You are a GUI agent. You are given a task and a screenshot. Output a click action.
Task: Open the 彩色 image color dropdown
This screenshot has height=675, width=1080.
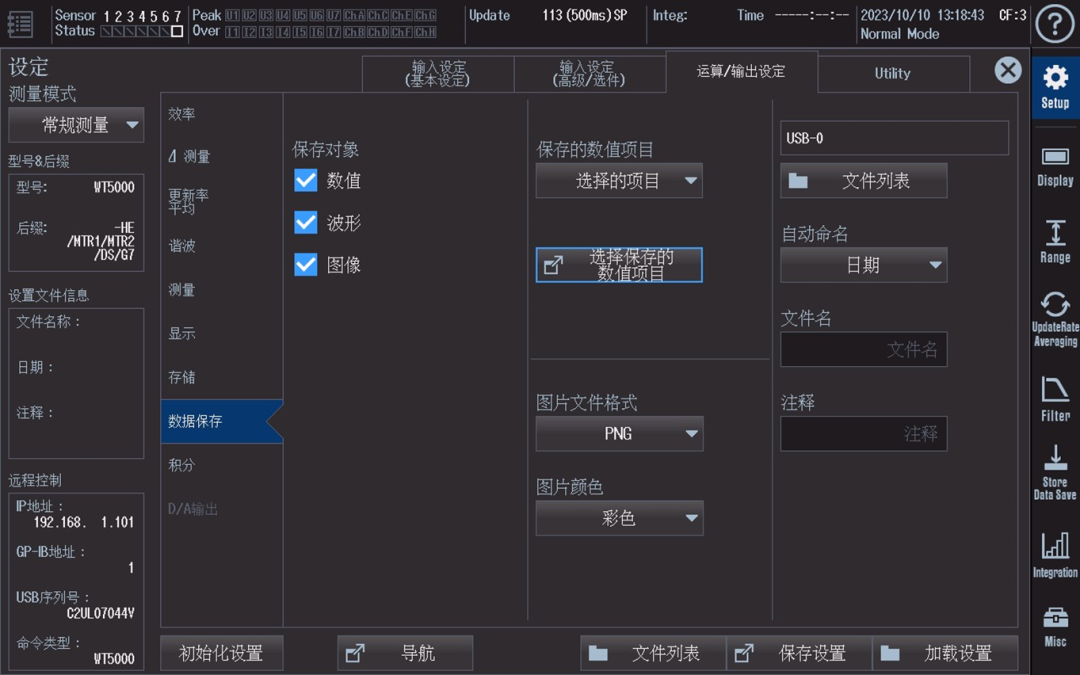pyautogui.click(x=619, y=518)
